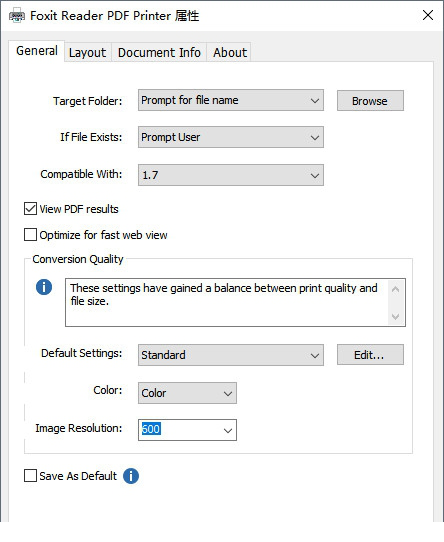Go to the About tab
Viewport: 444px width, 542px height.
click(230, 53)
